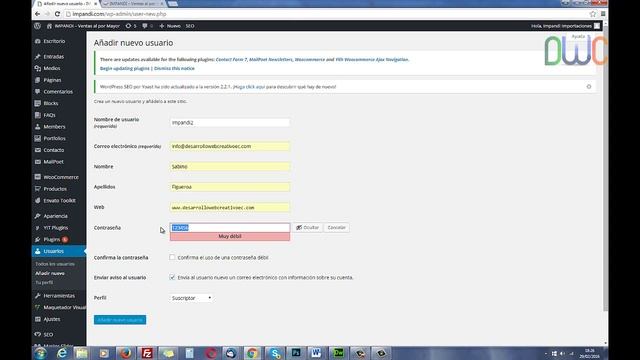Open Herramientas in the sidebar
This screenshot has height=360, width=640.
click(59, 296)
